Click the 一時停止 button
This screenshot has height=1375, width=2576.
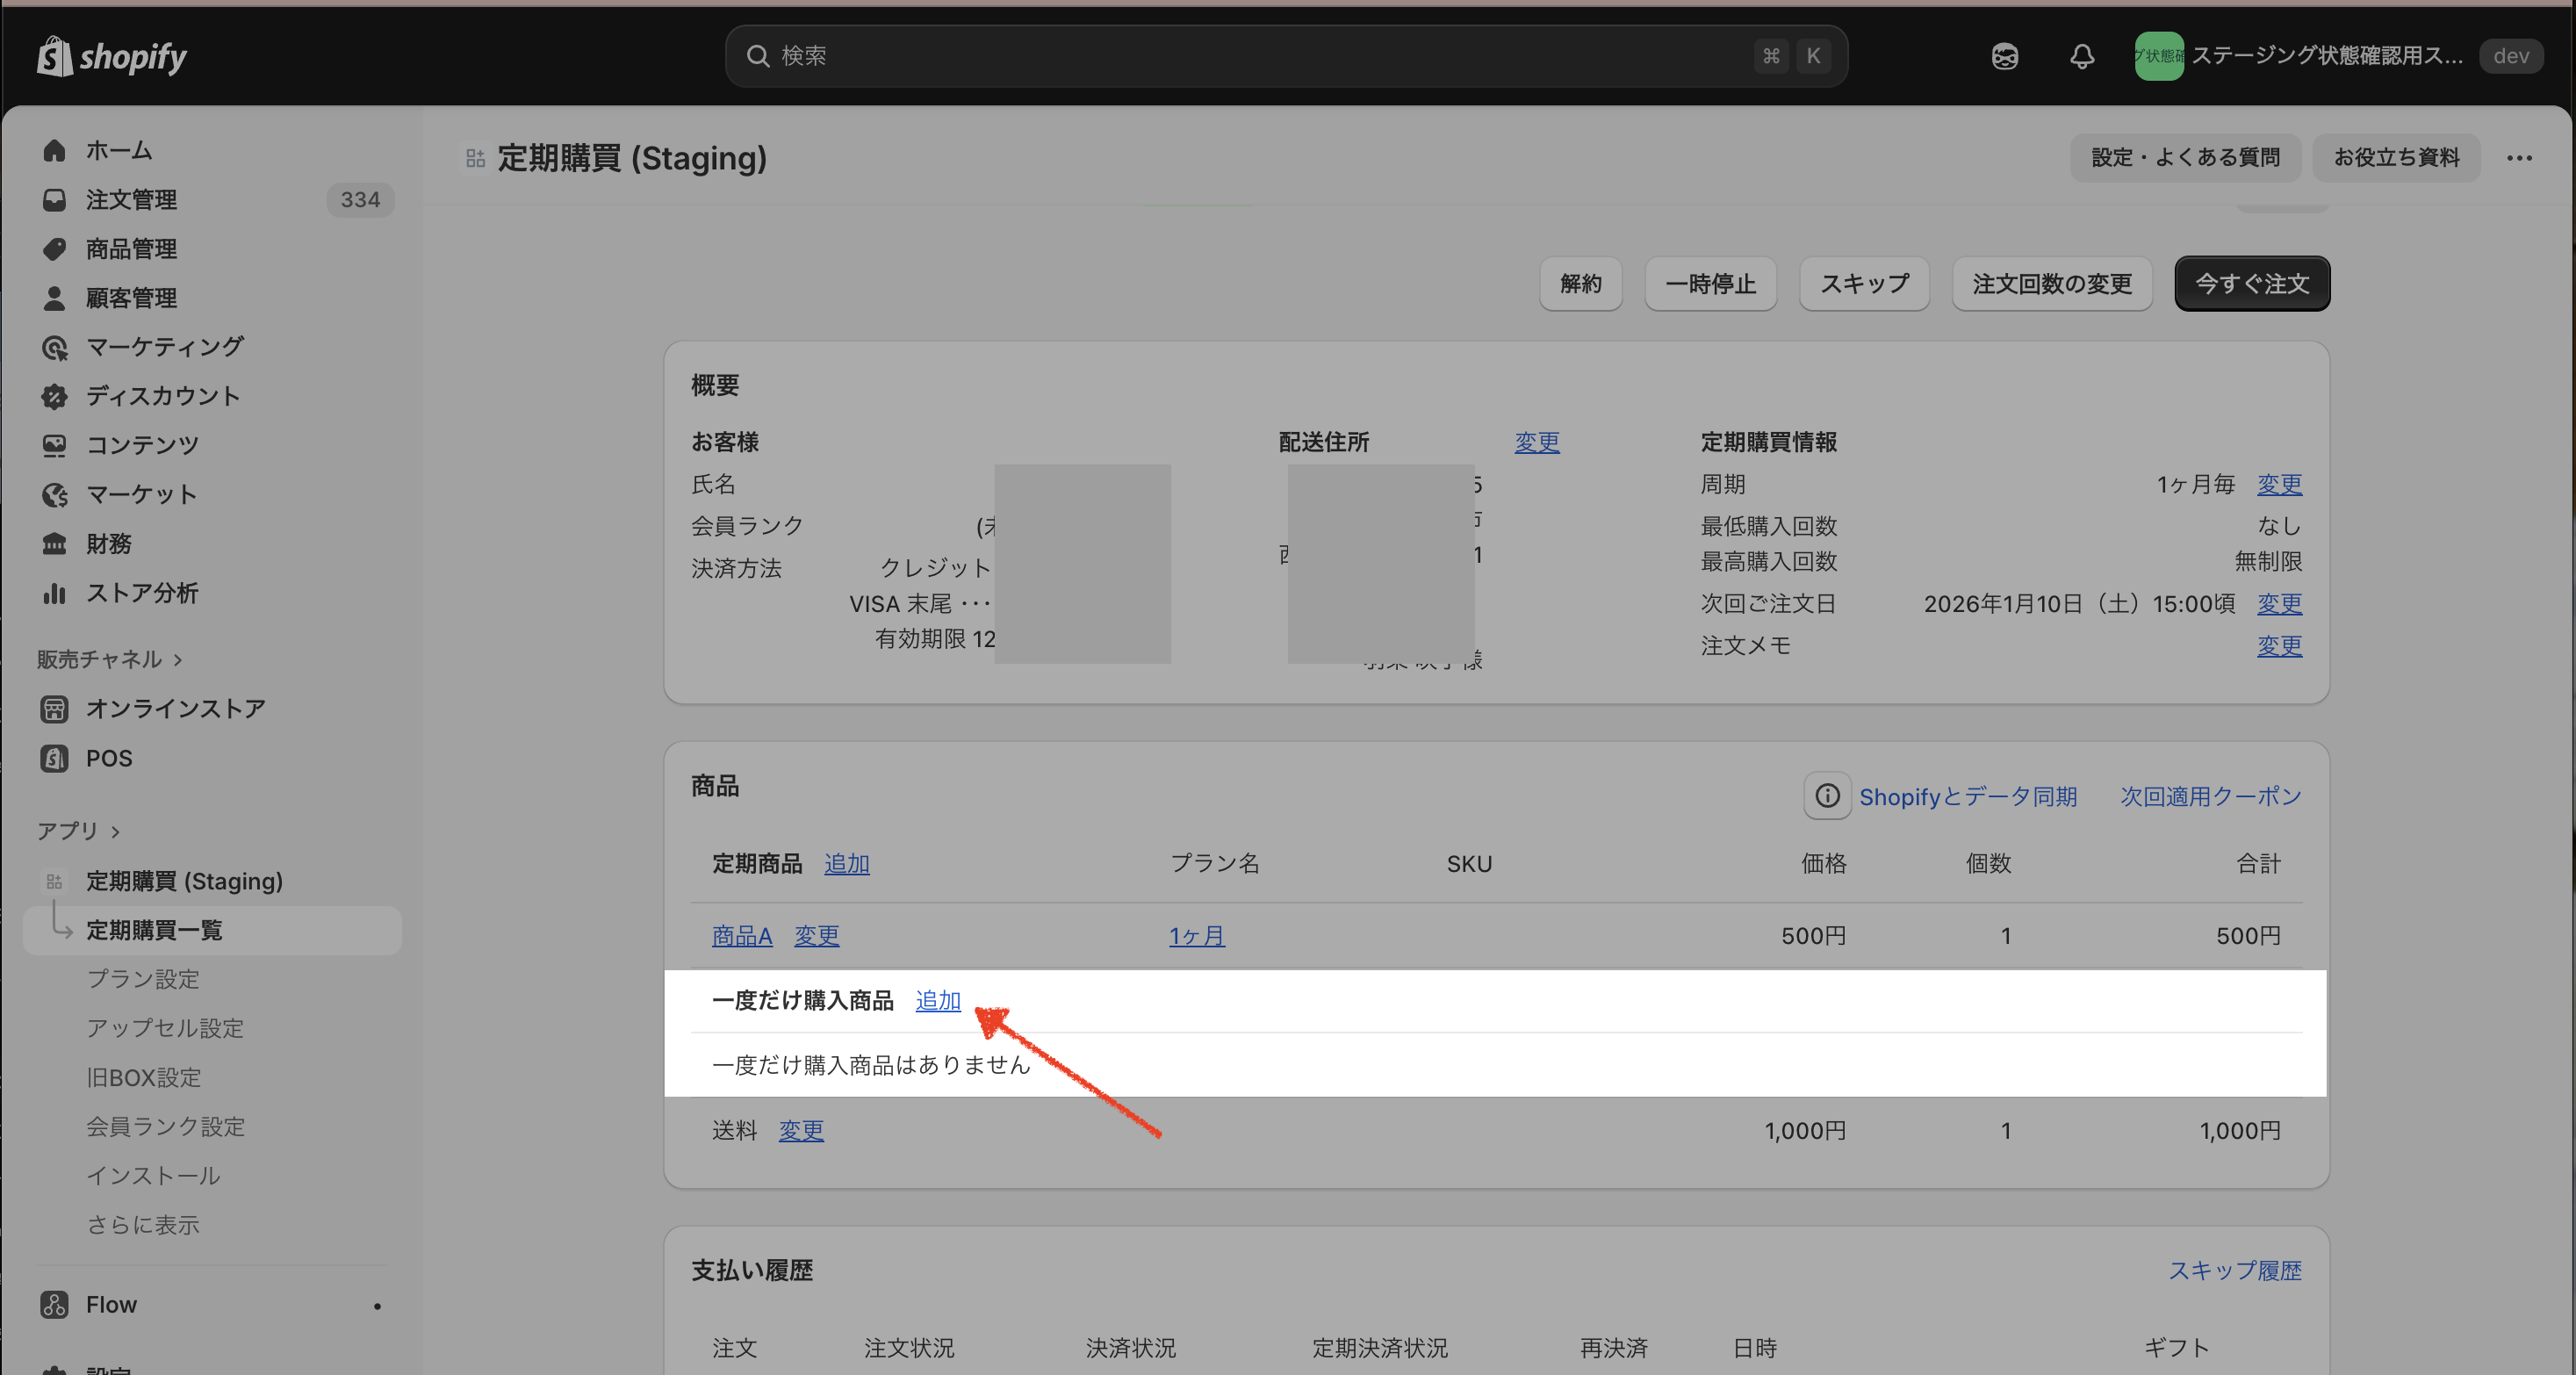(1709, 284)
